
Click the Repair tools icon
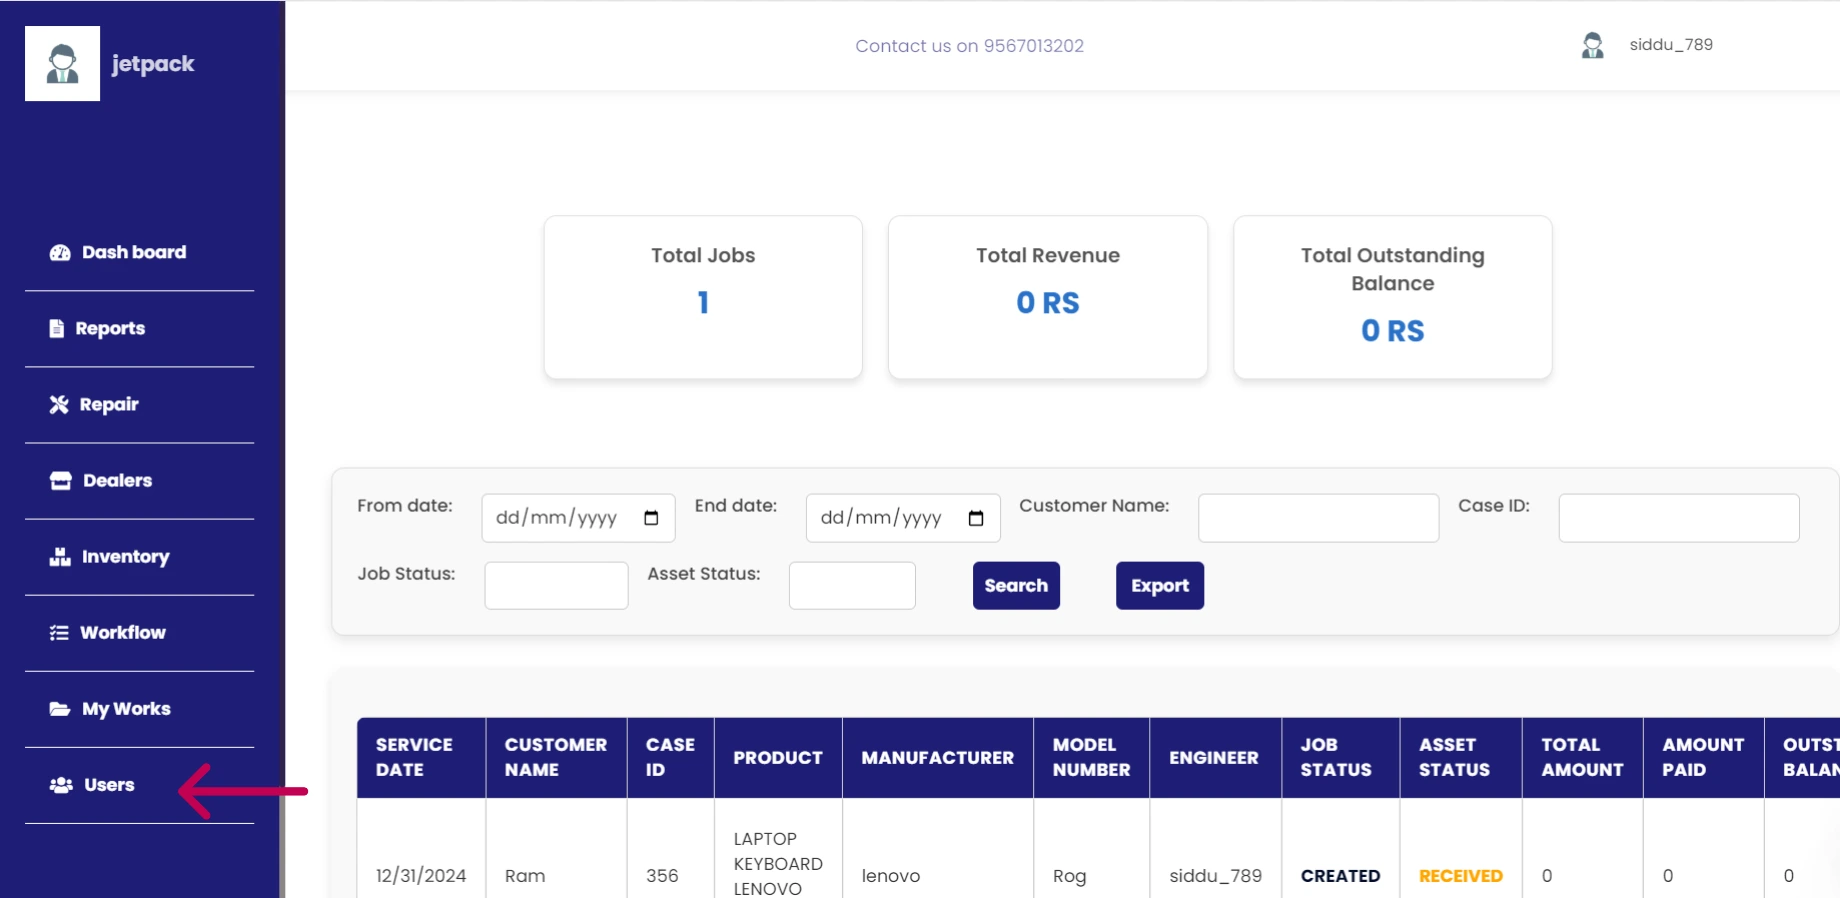coord(59,405)
